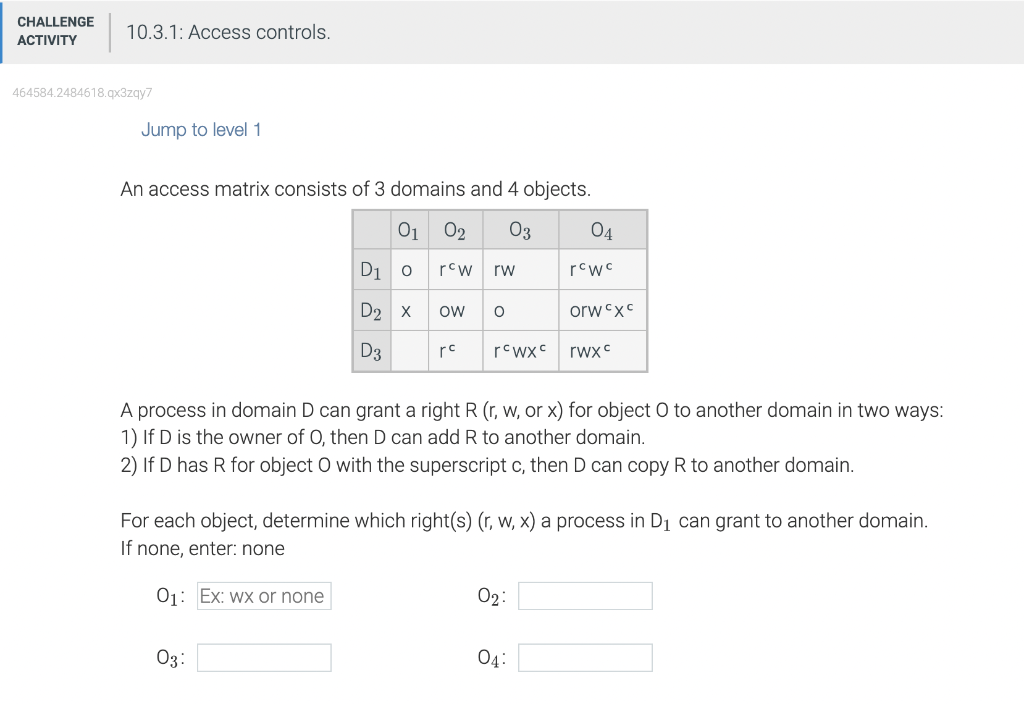Select the cell containing rcw for D1 O2
Screen dimensions: 1024x704
454,269
